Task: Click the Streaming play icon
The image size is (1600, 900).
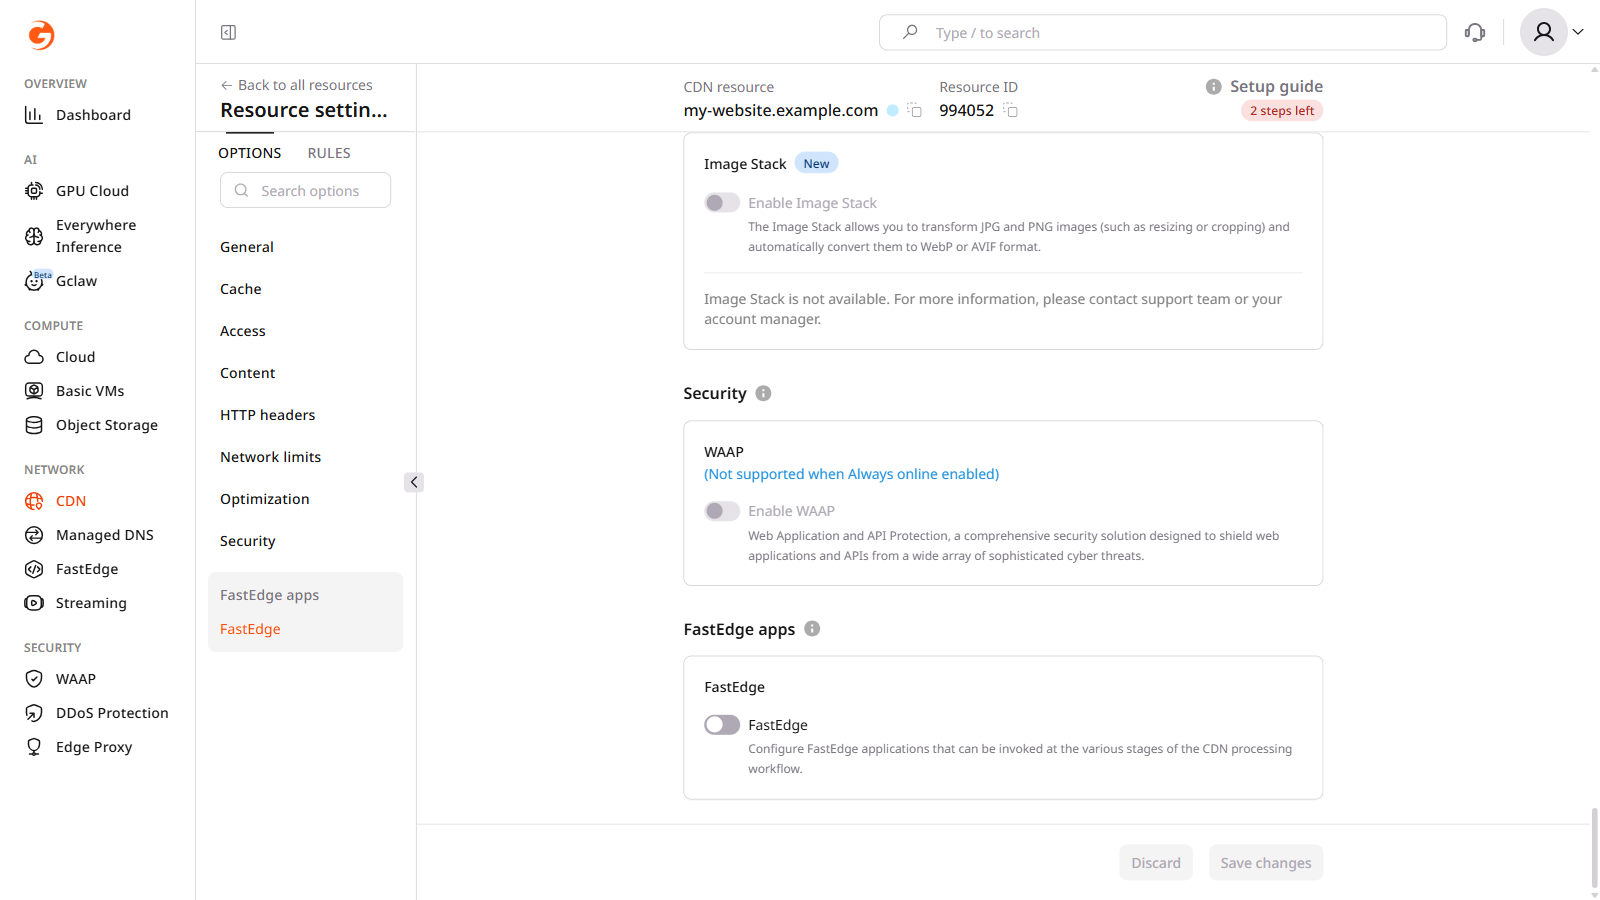Action: coord(34,603)
